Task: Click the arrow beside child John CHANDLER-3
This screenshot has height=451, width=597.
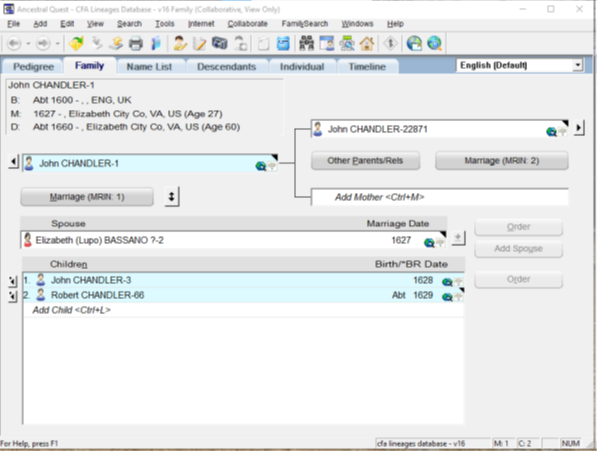Action: pyautogui.click(x=13, y=281)
